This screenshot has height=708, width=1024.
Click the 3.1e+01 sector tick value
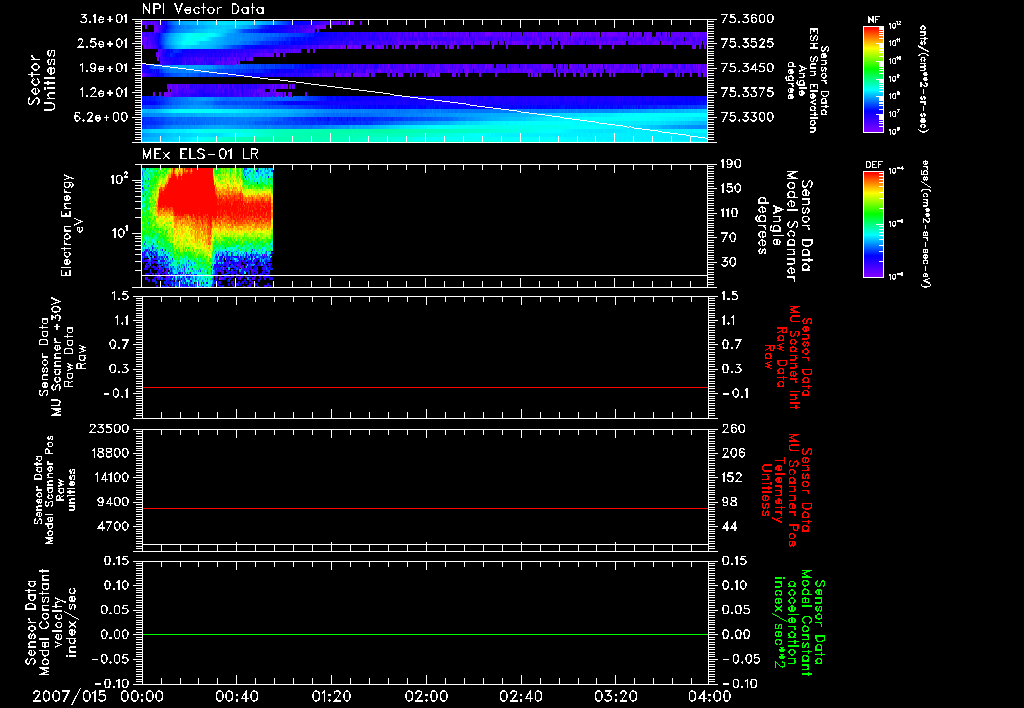[x=103, y=18]
